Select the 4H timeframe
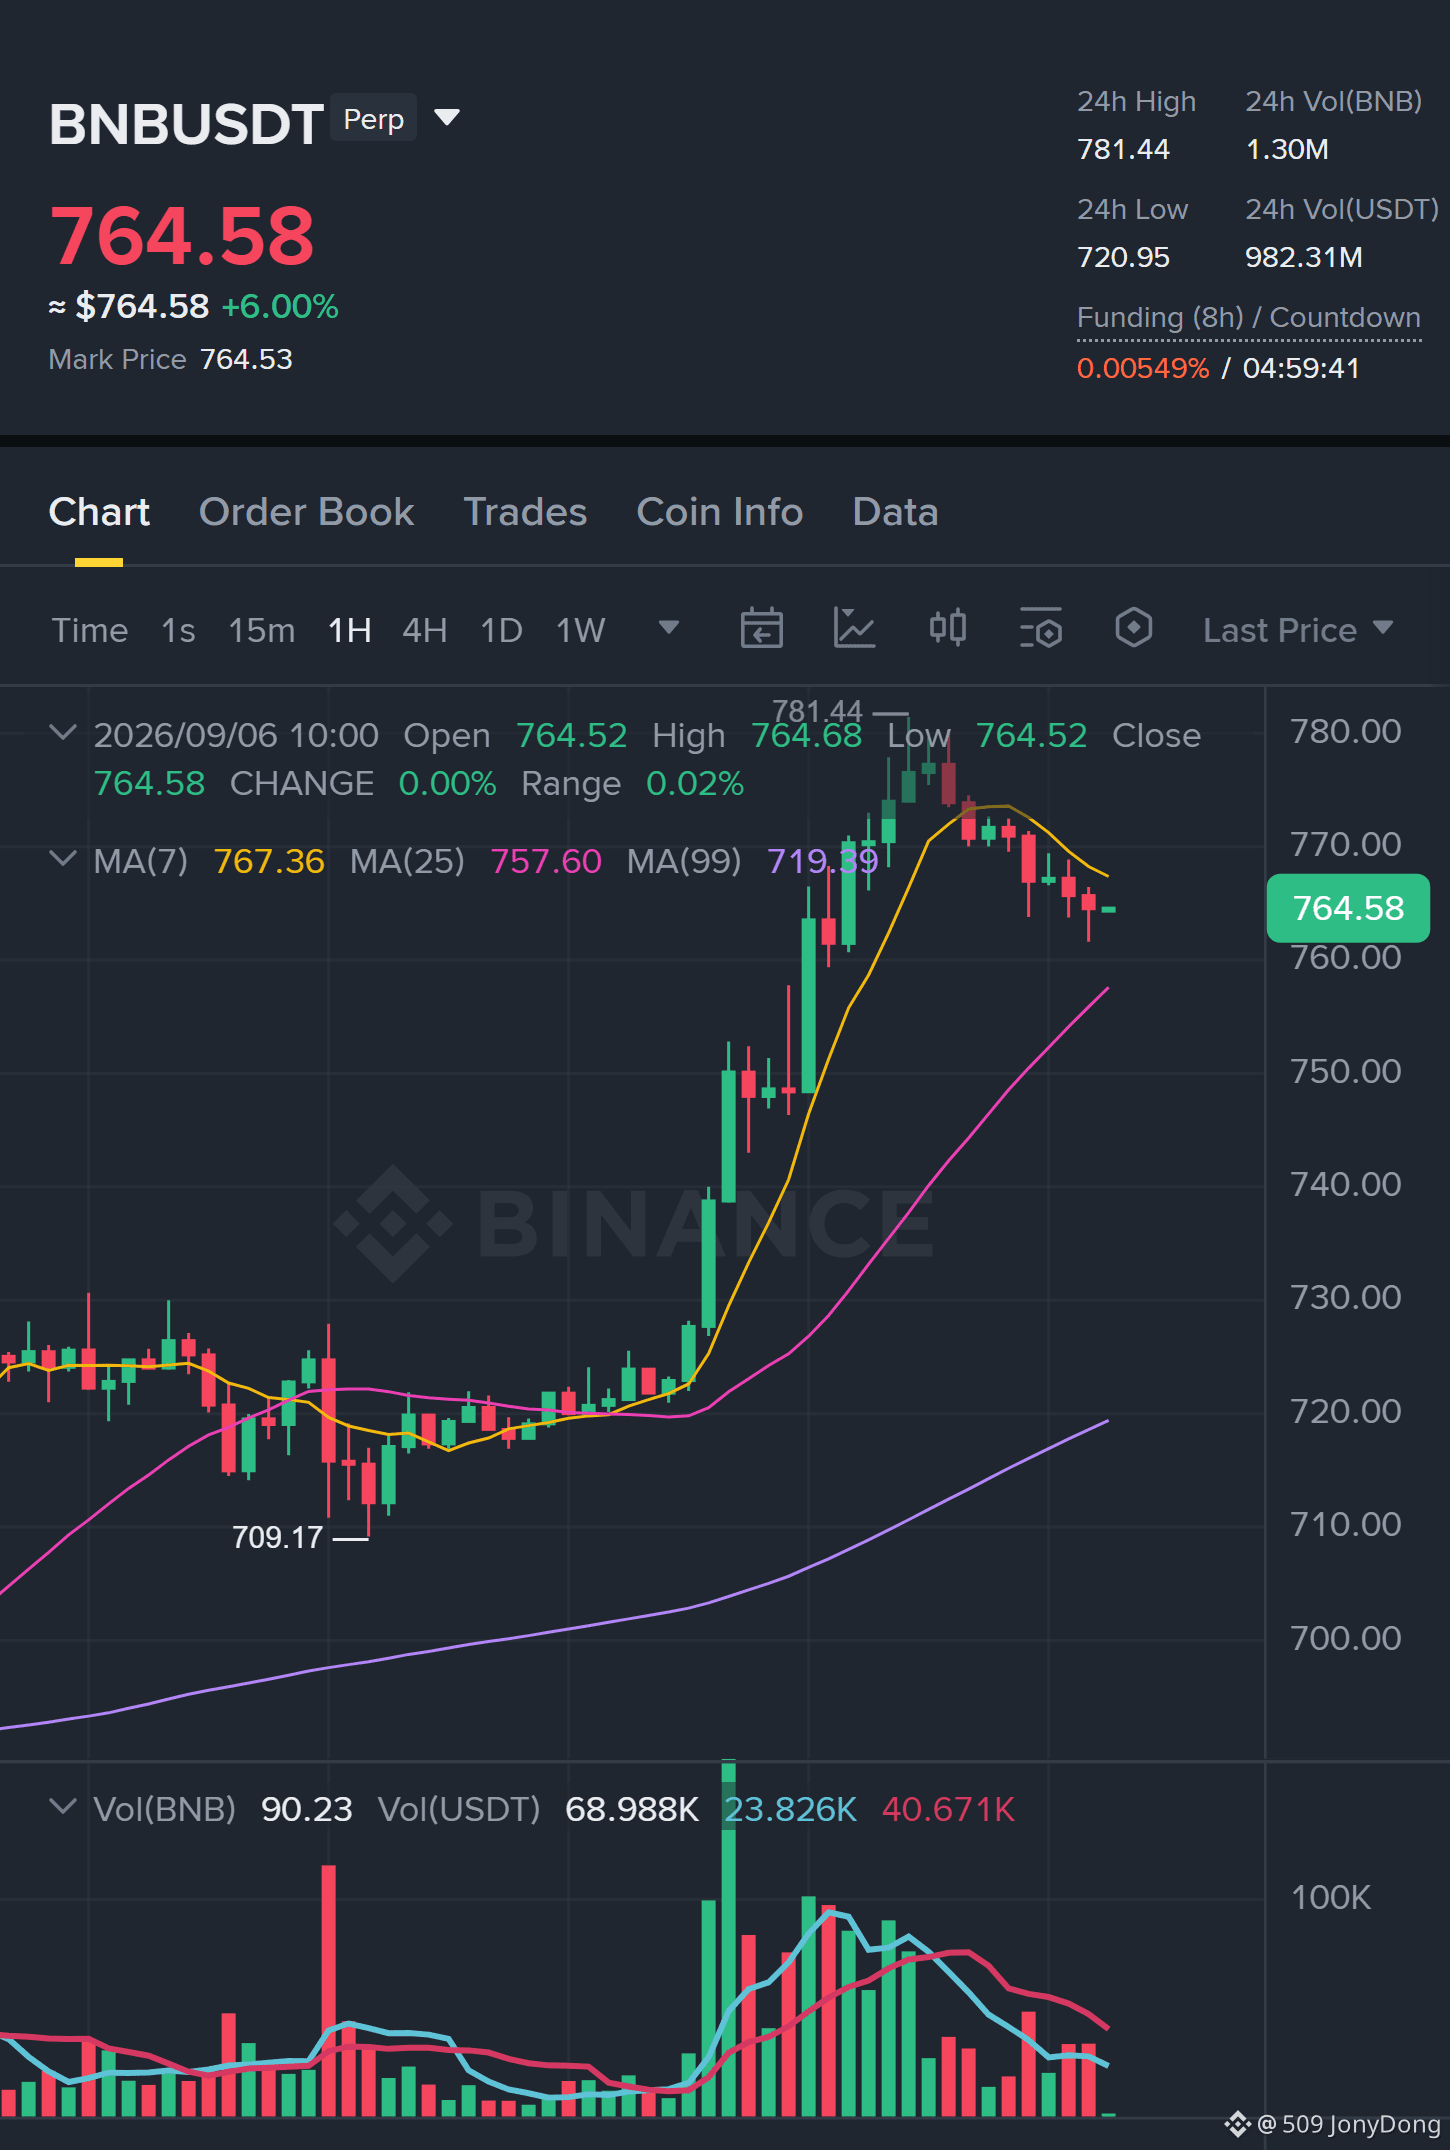 [x=424, y=630]
